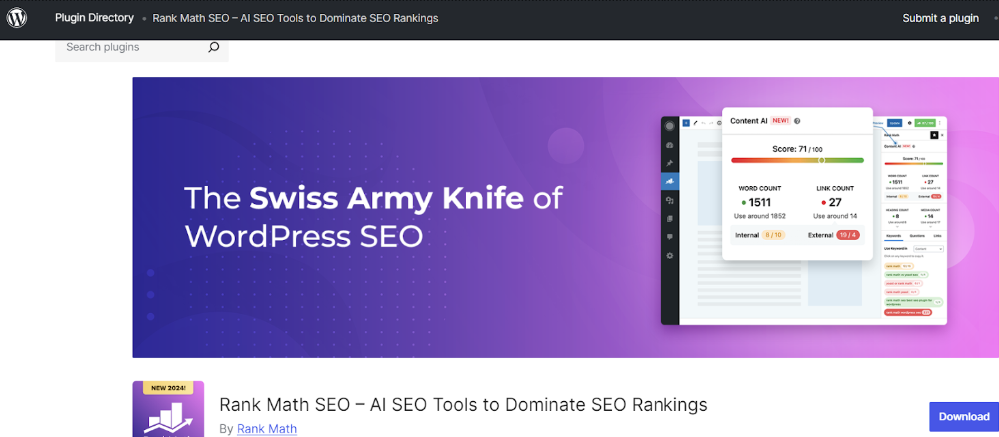Click the External 19/4 badge
The width and height of the screenshot is (999, 437).
click(848, 235)
